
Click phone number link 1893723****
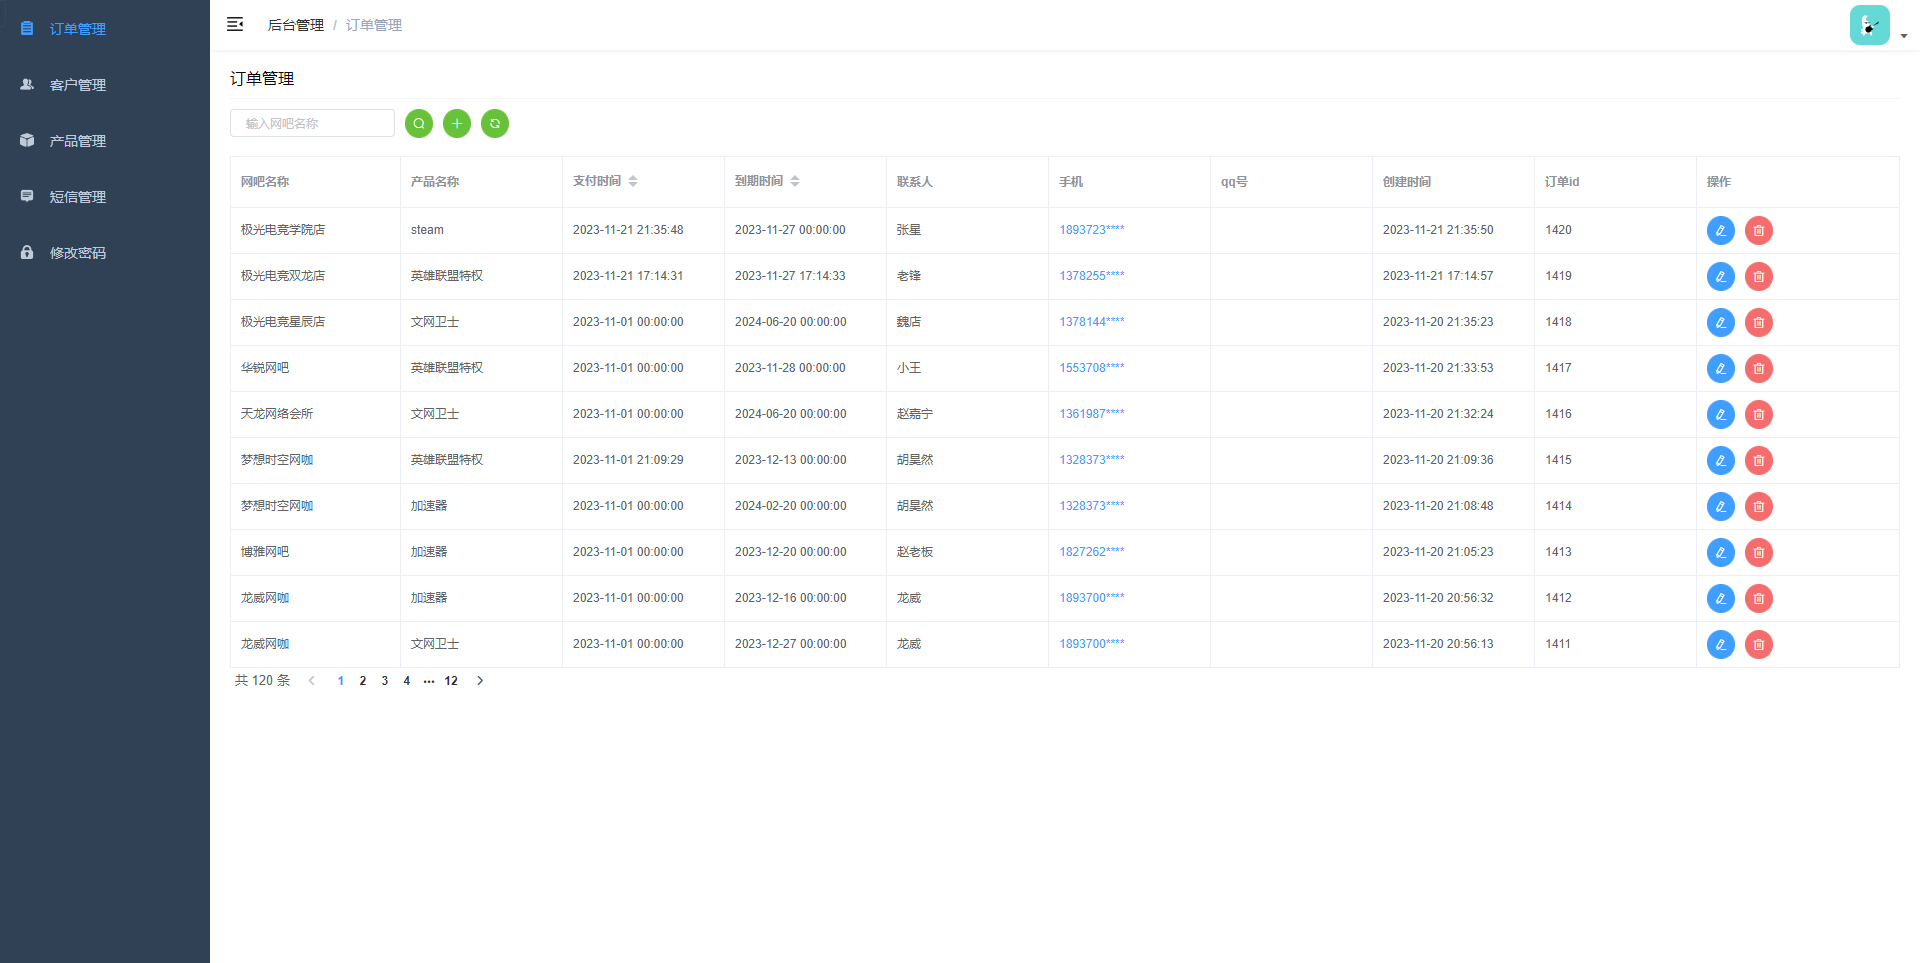[1092, 230]
